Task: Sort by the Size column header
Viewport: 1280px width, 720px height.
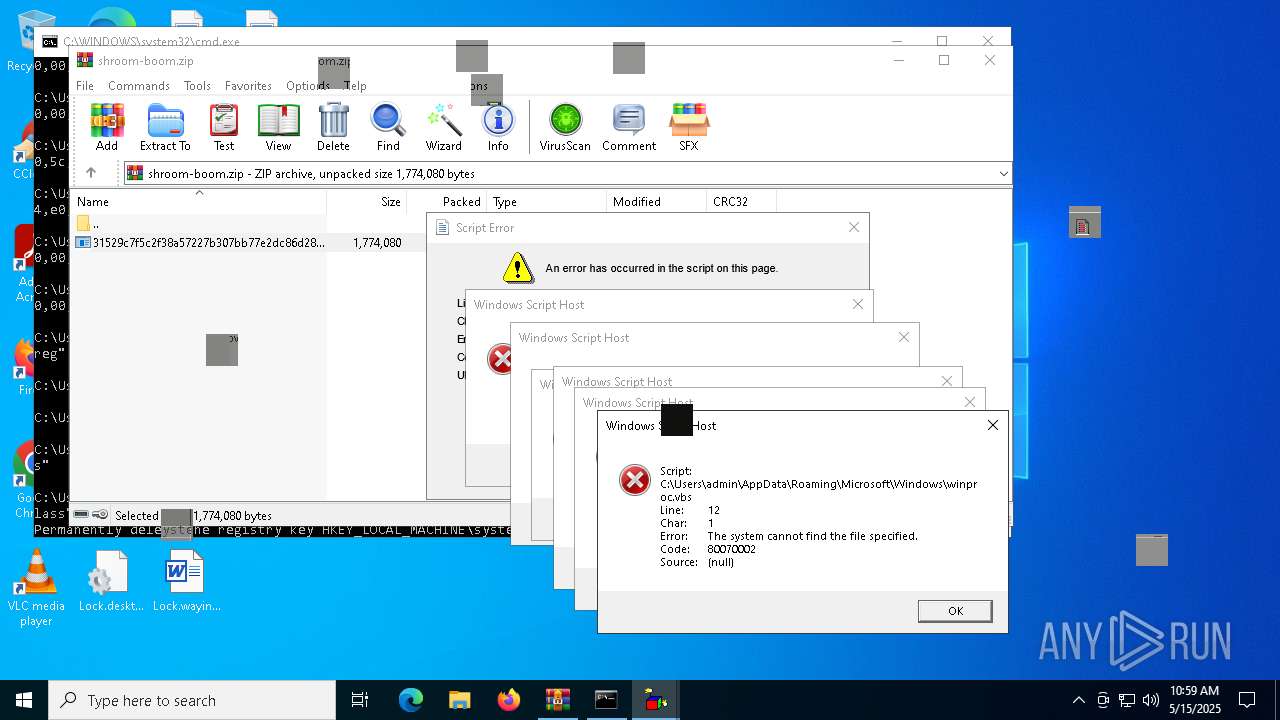Action: pos(367,201)
